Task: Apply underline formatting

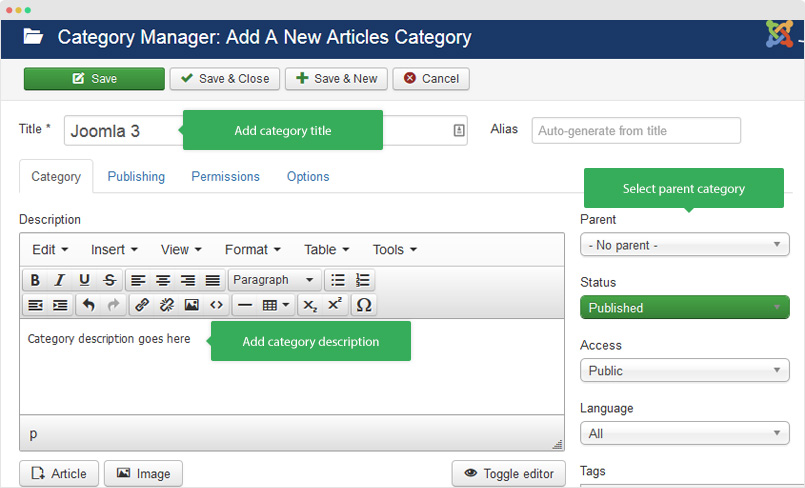Action: [84, 280]
